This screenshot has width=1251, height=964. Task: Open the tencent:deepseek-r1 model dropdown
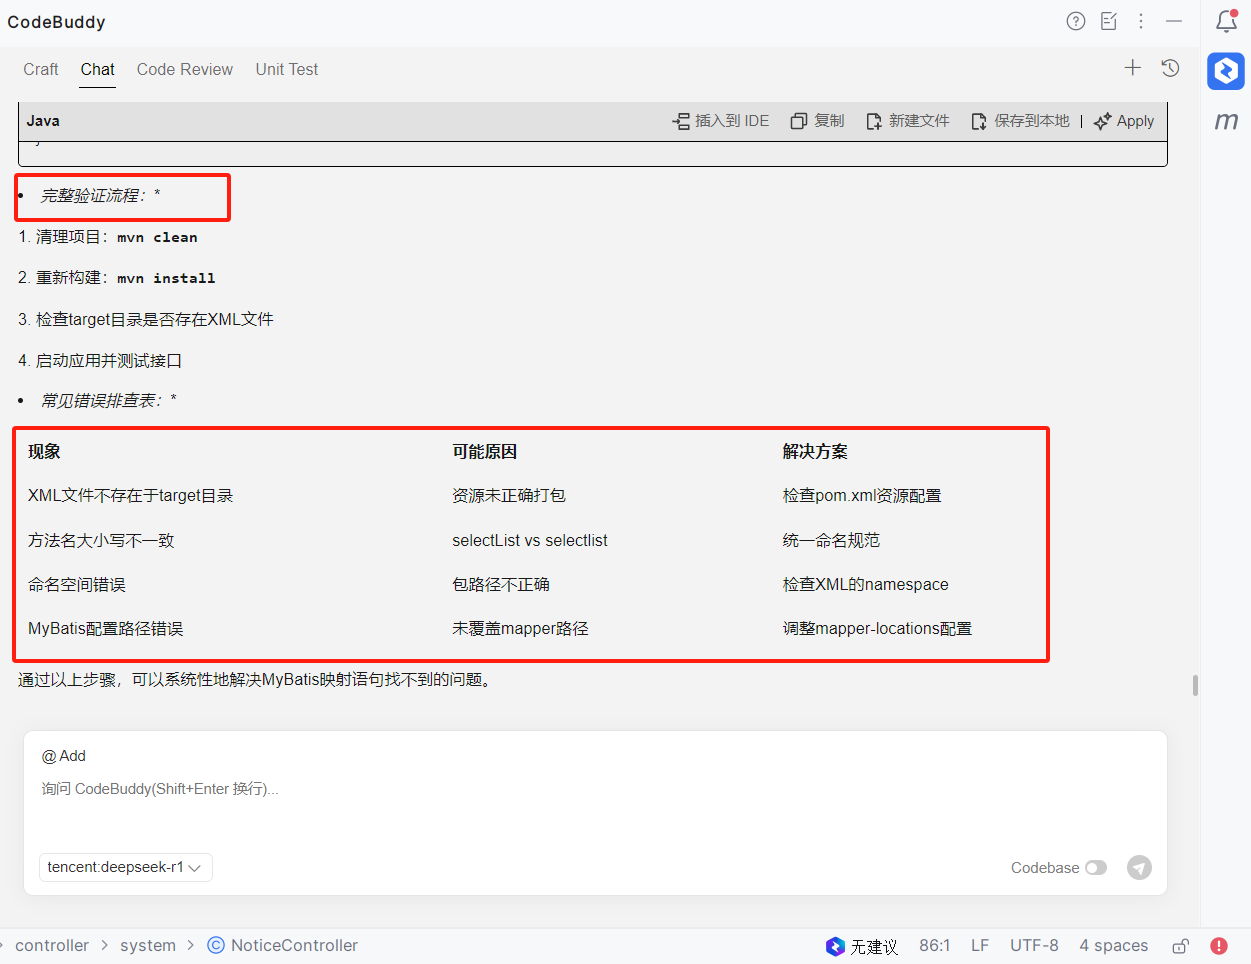point(126,867)
